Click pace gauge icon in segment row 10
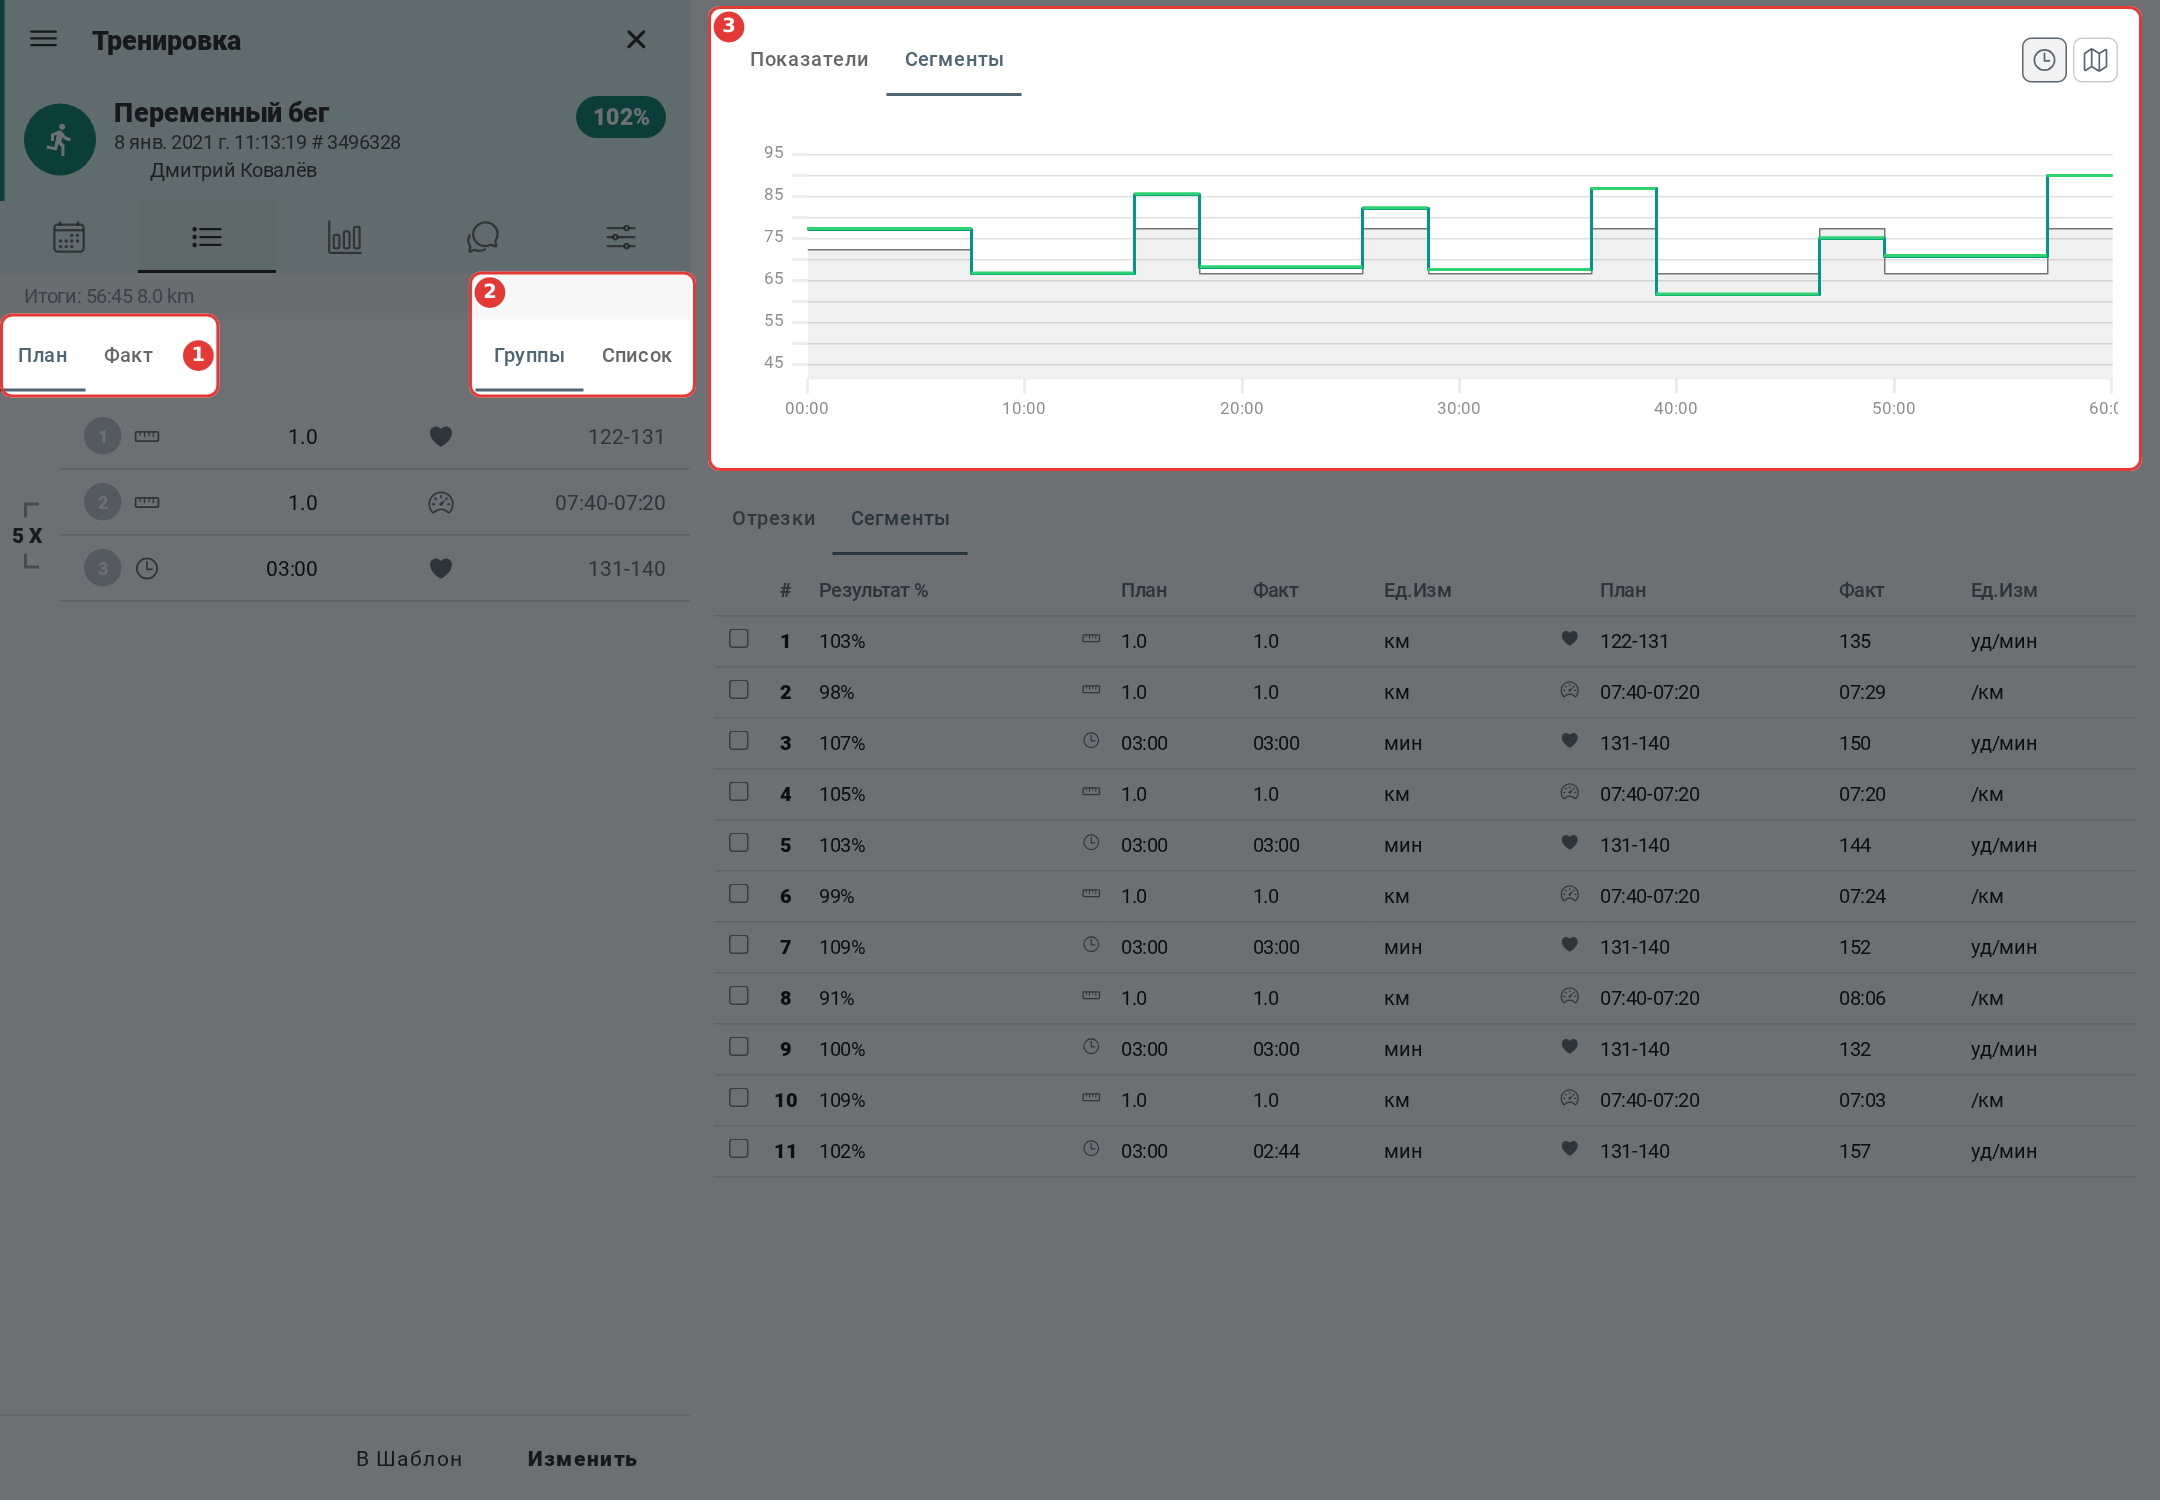 pyautogui.click(x=1570, y=1097)
